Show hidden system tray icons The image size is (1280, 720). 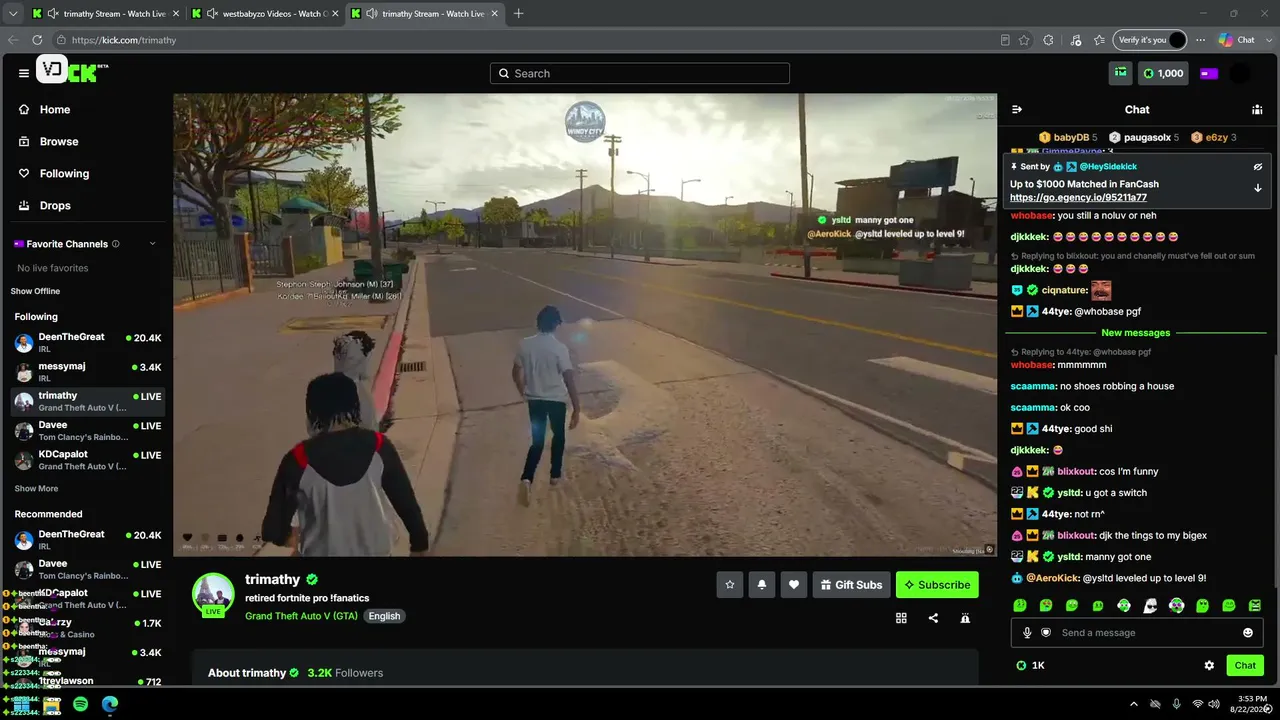pyautogui.click(x=1133, y=704)
